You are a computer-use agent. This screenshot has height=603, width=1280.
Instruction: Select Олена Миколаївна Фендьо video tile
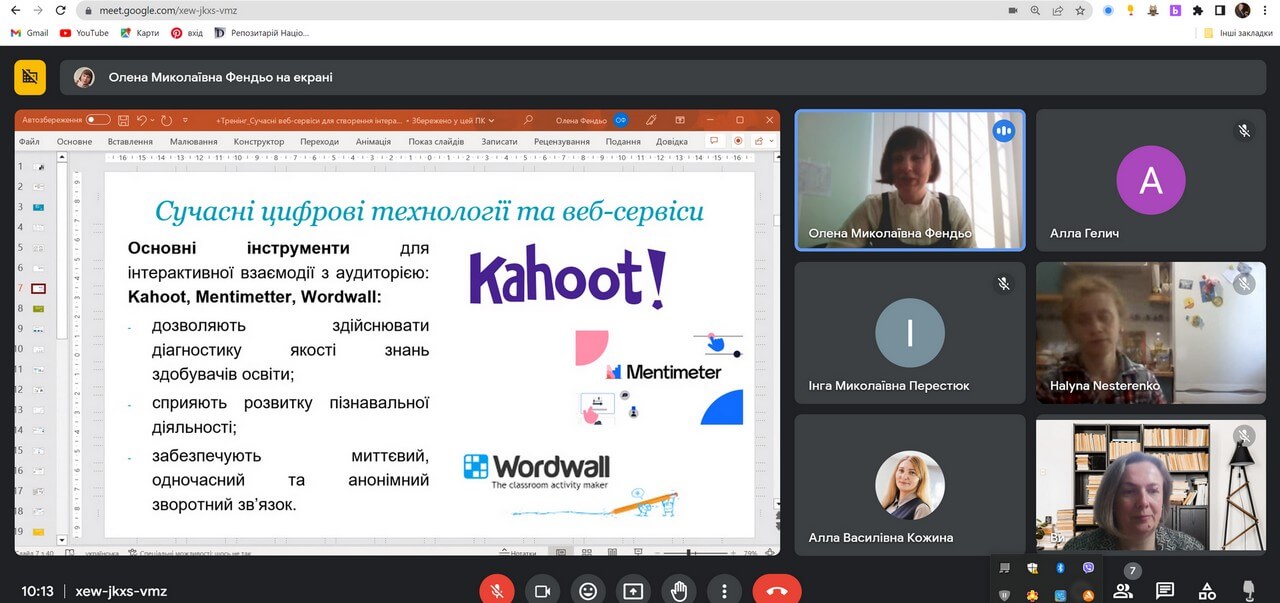[x=910, y=179]
